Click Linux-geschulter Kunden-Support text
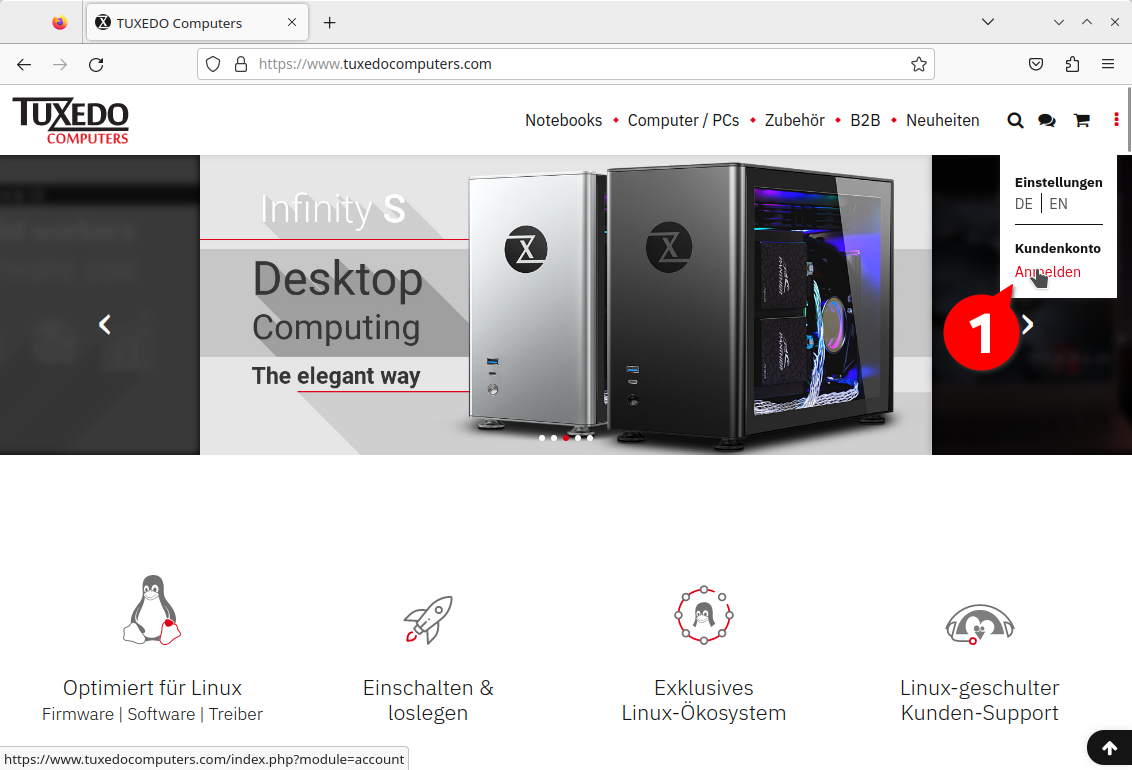Viewport: 1132px width, 770px height. pos(980,700)
